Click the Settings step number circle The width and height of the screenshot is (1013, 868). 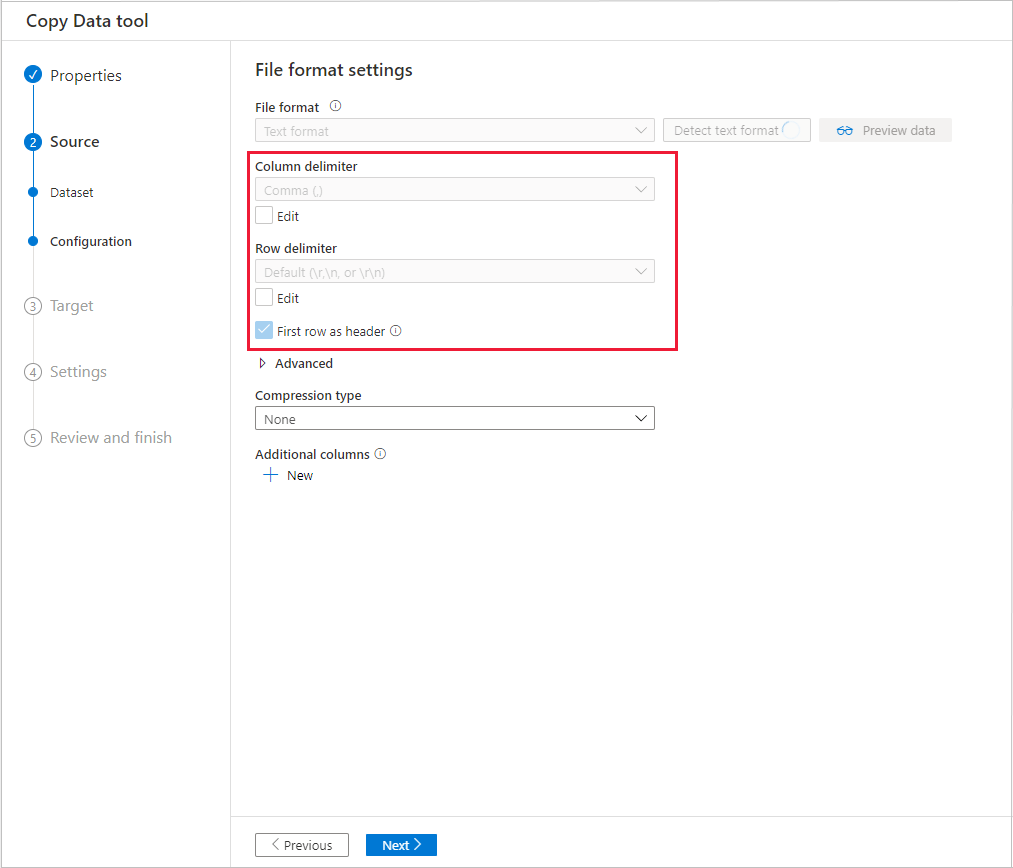(32, 371)
